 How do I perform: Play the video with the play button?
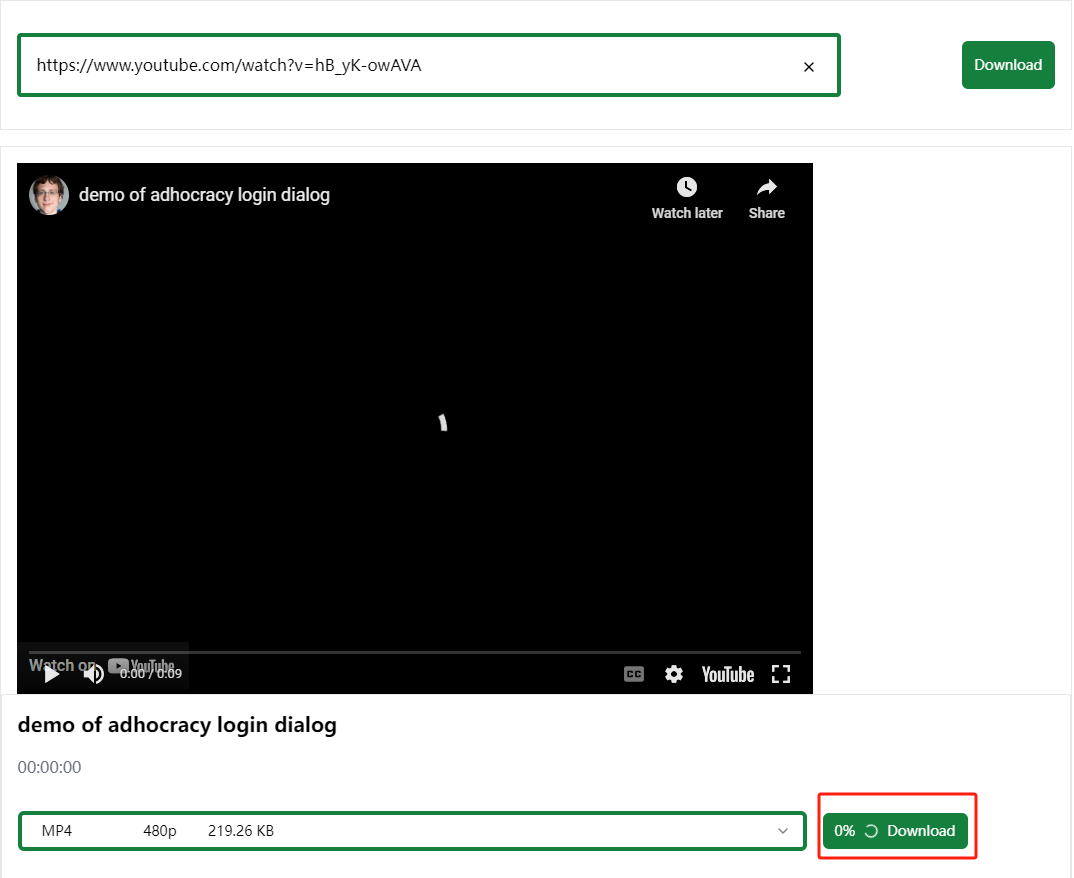(52, 674)
